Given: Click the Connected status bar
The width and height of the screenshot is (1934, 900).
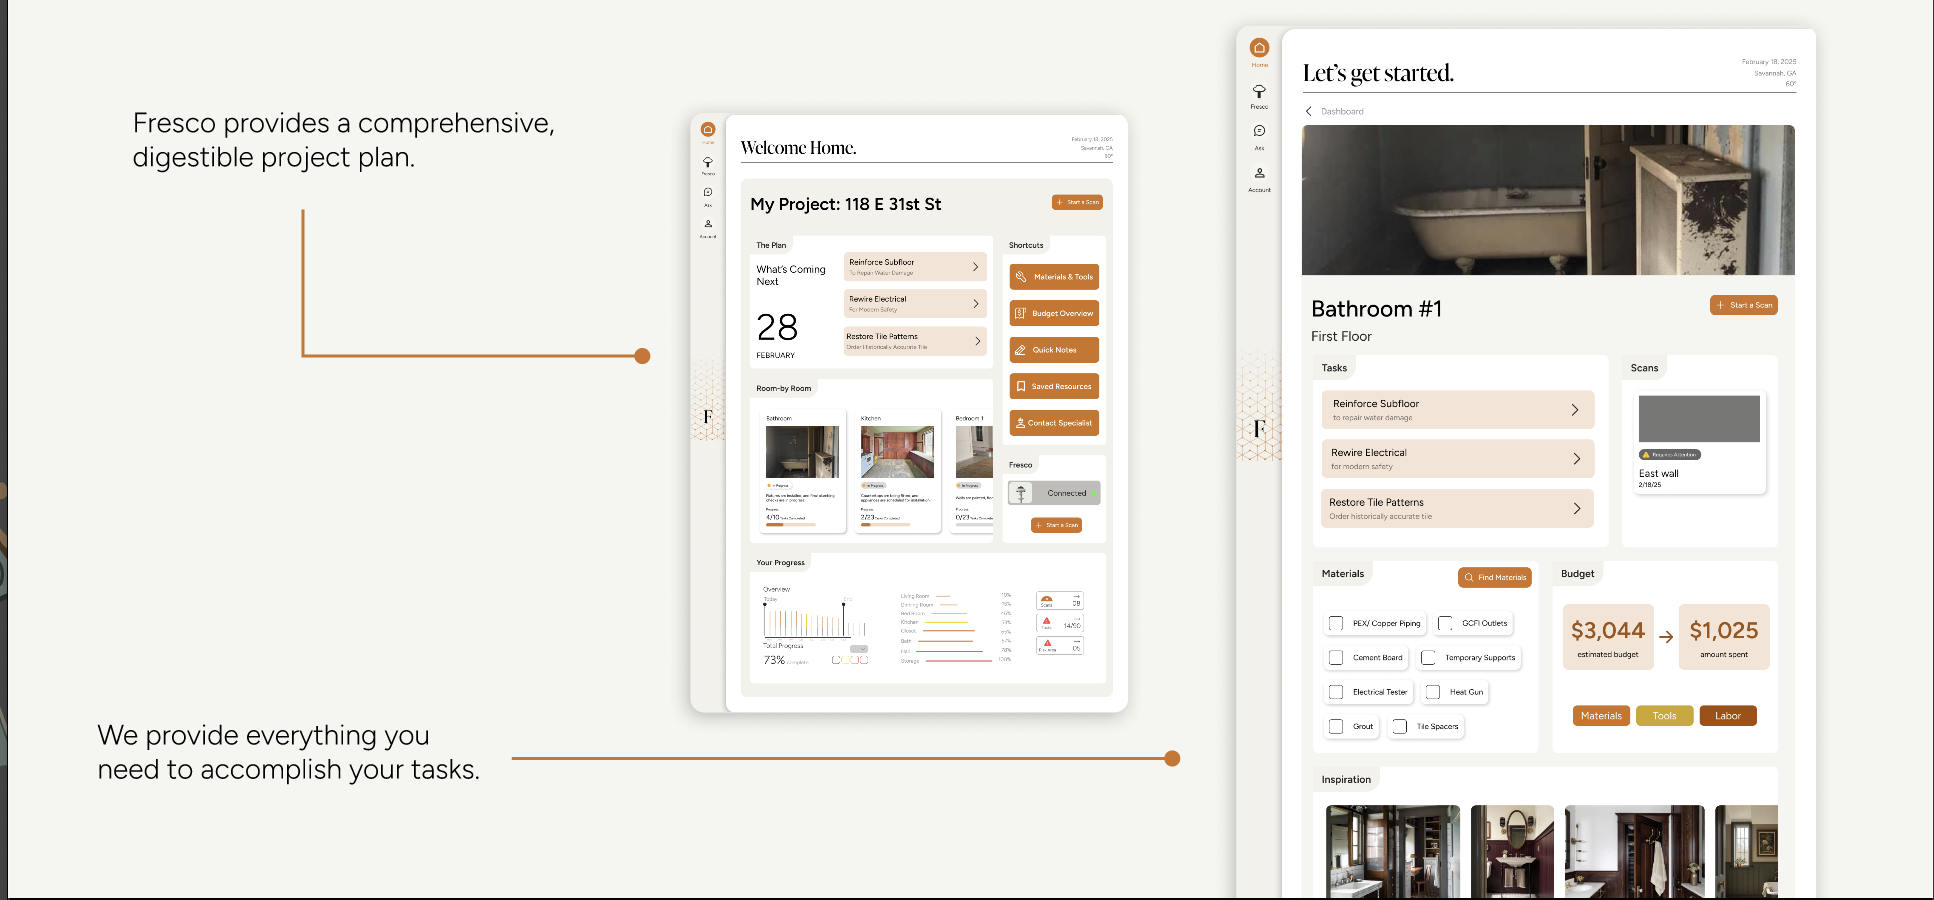Looking at the screenshot, I should pos(1054,493).
